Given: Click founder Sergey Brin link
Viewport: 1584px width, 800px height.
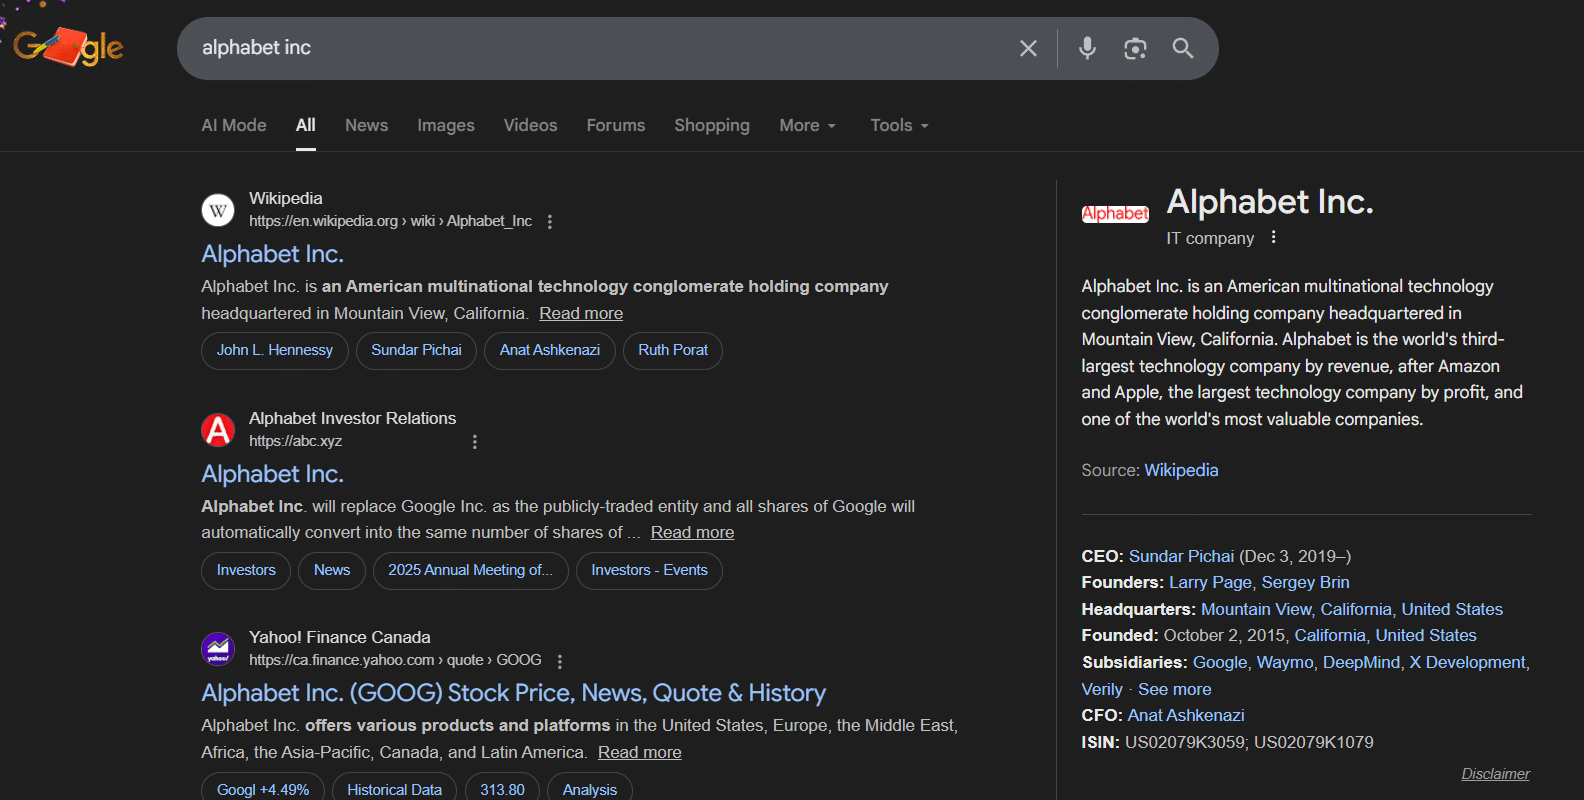Looking at the screenshot, I should point(1306,582).
